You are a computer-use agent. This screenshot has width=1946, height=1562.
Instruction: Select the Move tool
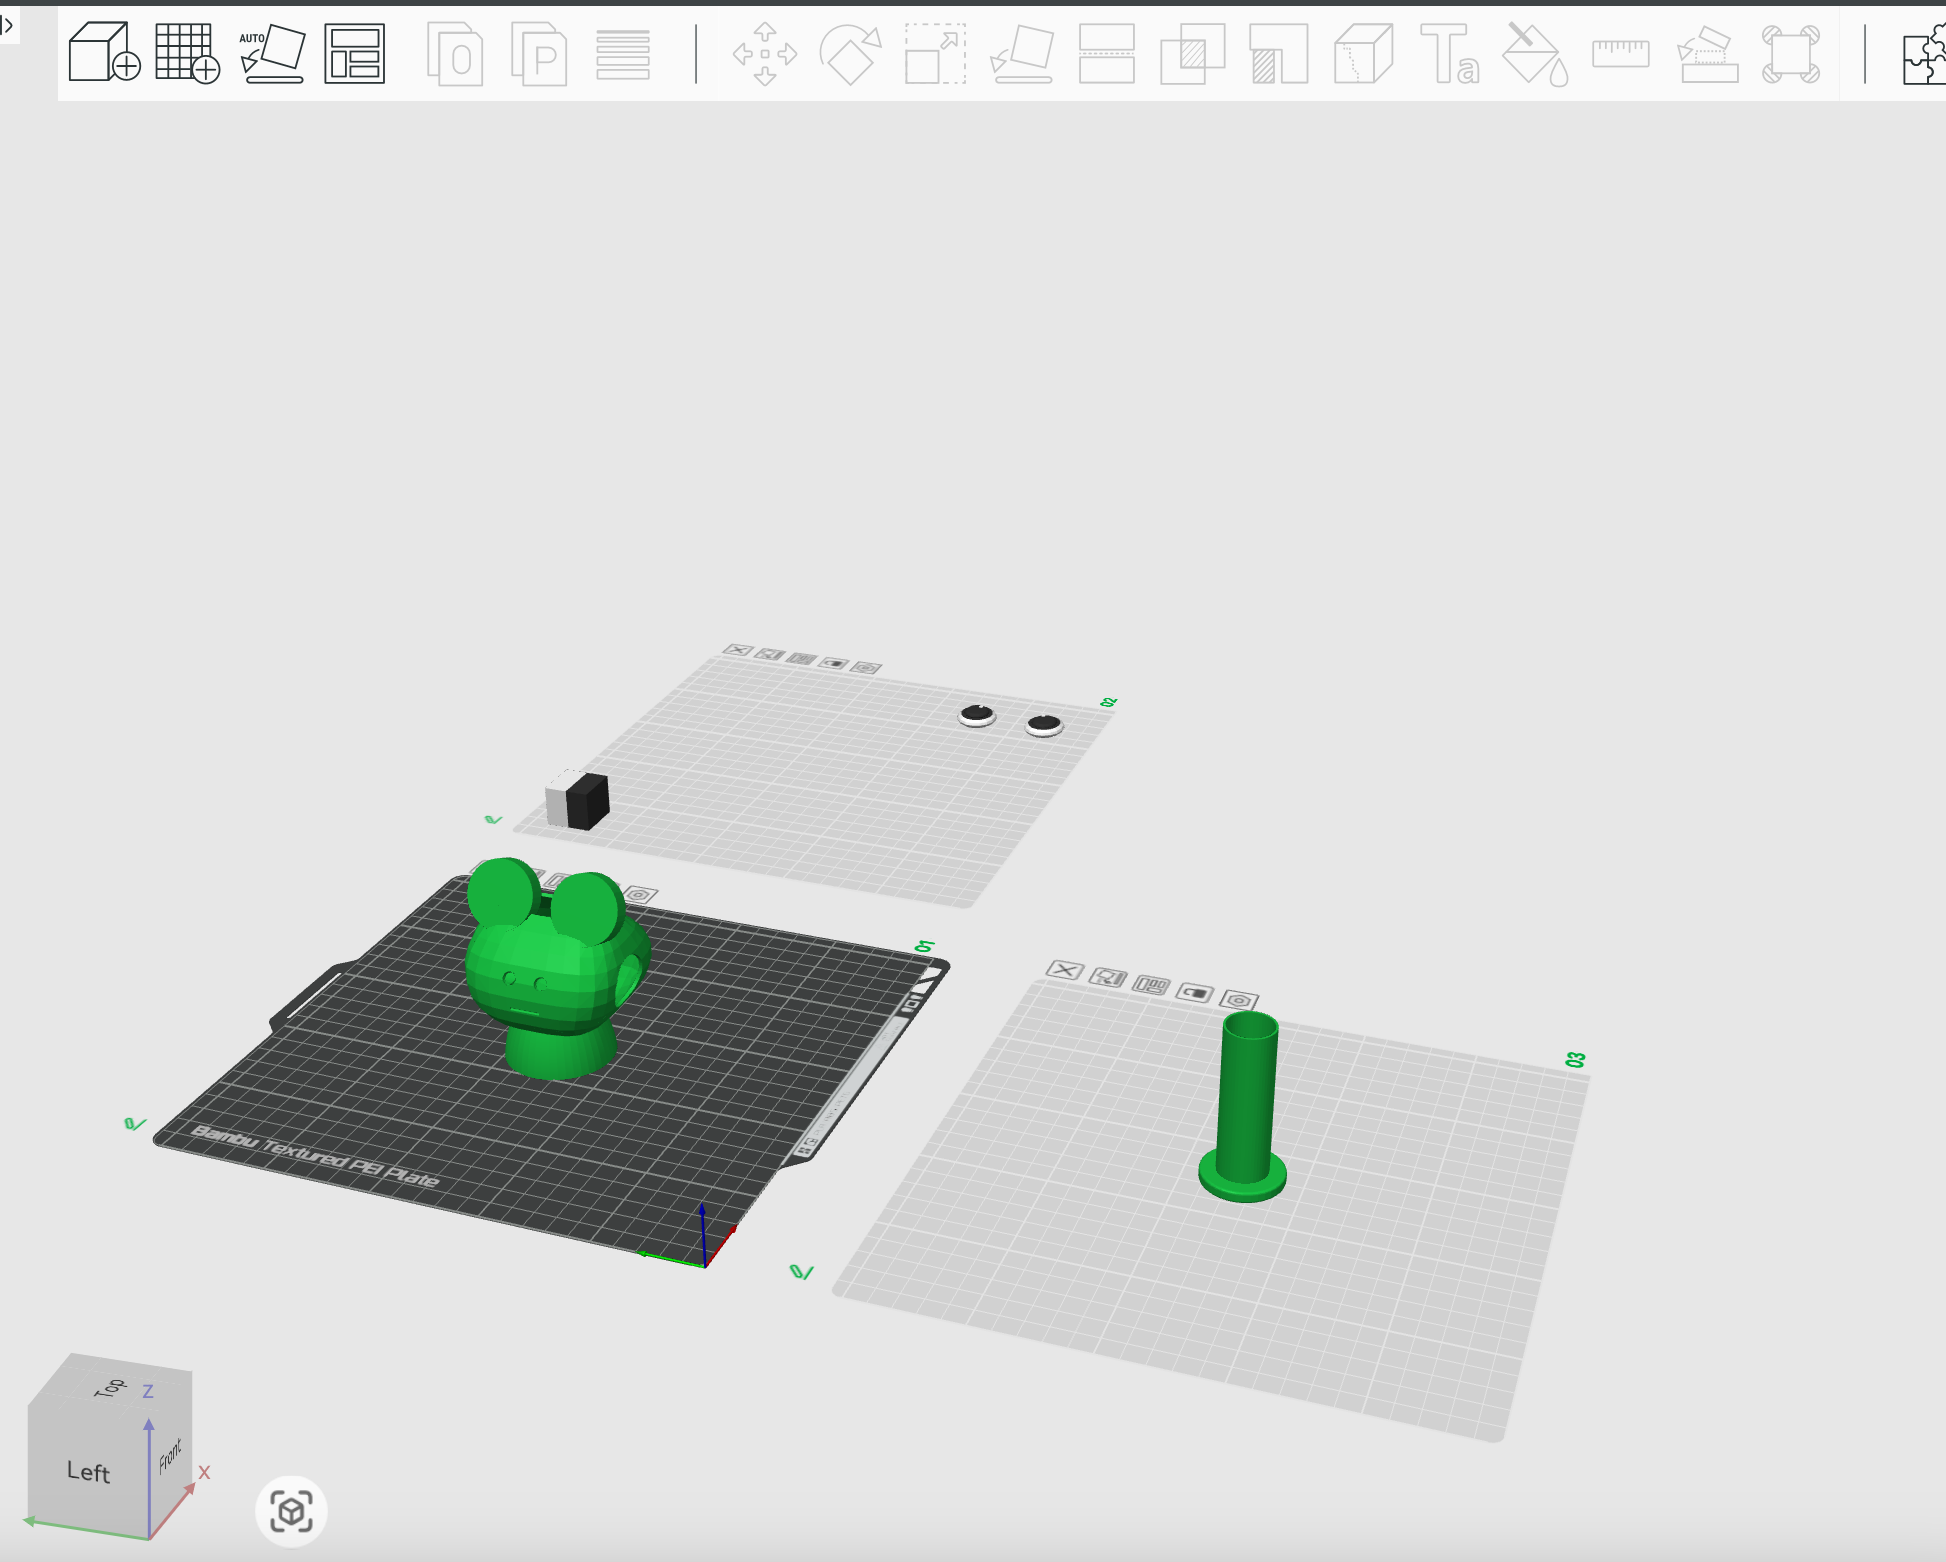tap(765, 54)
